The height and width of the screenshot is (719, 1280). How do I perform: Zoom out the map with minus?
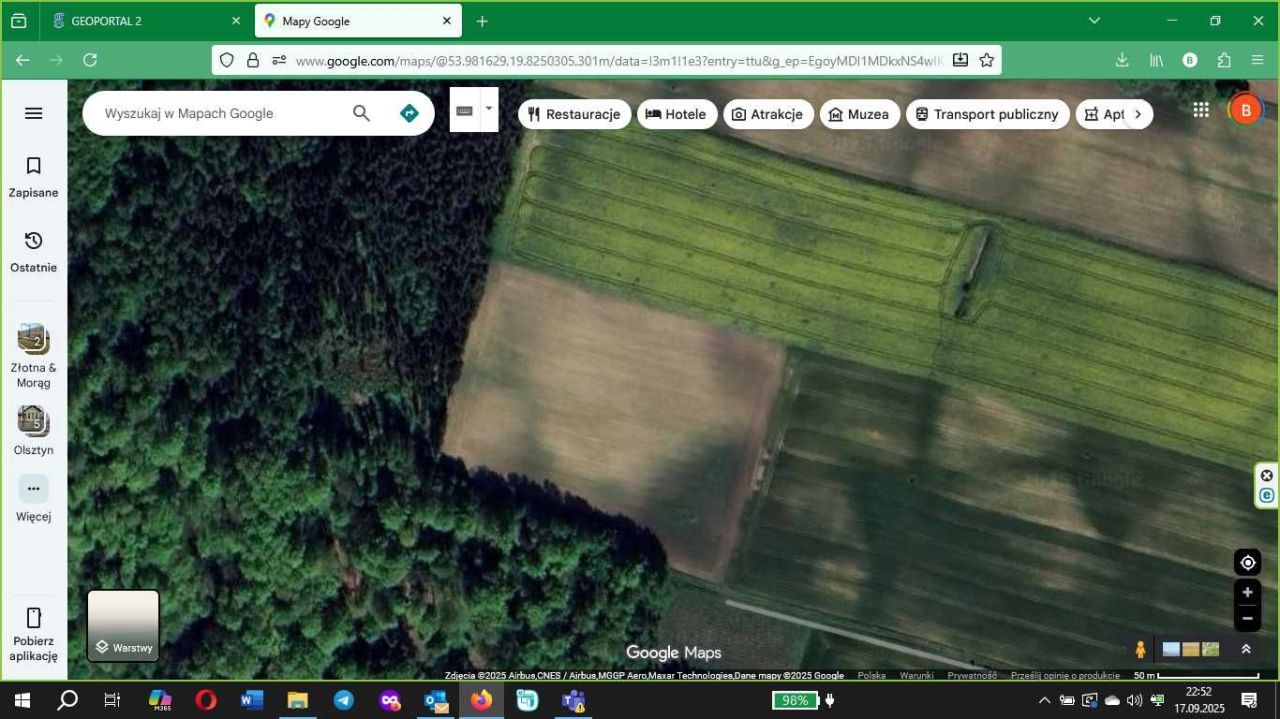point(1247,619)
